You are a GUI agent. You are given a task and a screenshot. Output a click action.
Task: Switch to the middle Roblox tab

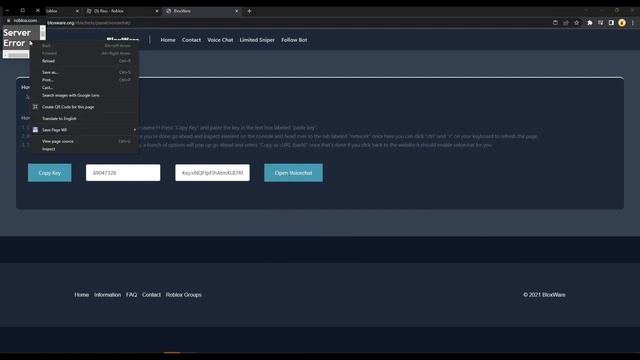[x=121, y=11]
